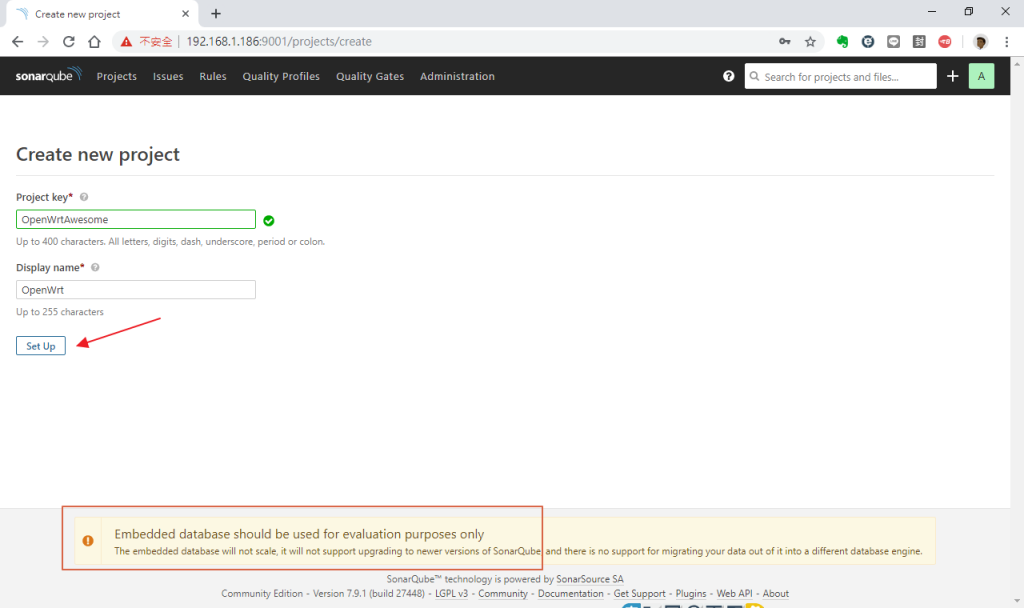
Task: Bookmark this page with star icon
Action: 810,42
